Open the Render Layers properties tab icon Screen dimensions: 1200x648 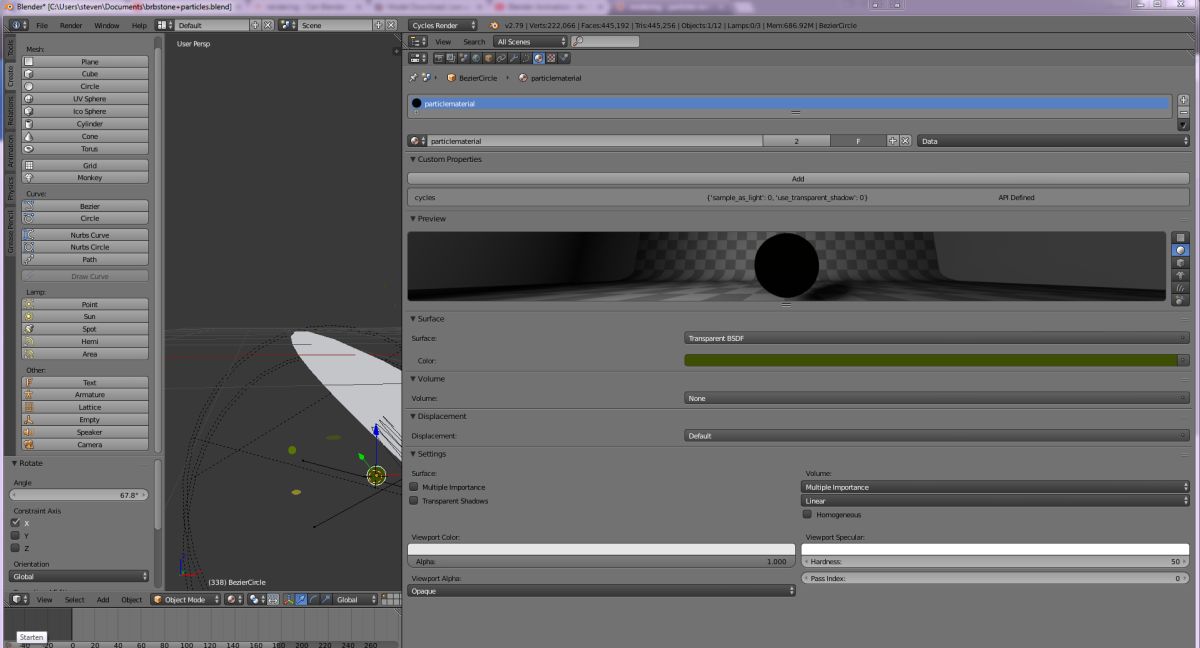click(450, 58)
